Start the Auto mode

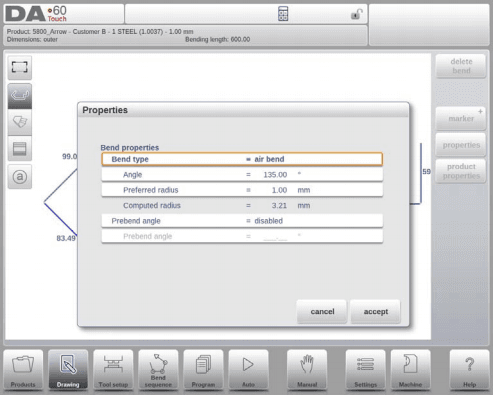248,369
